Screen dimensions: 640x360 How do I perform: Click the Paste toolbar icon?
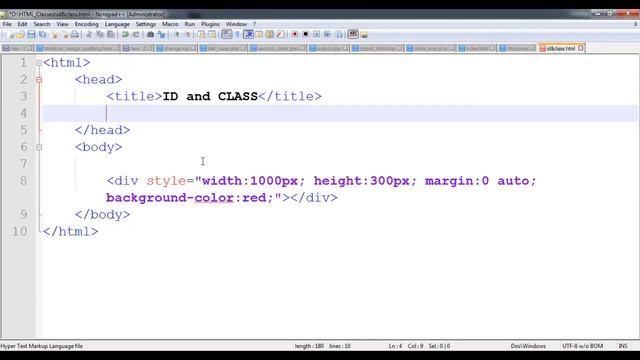[x=110, y=35]
